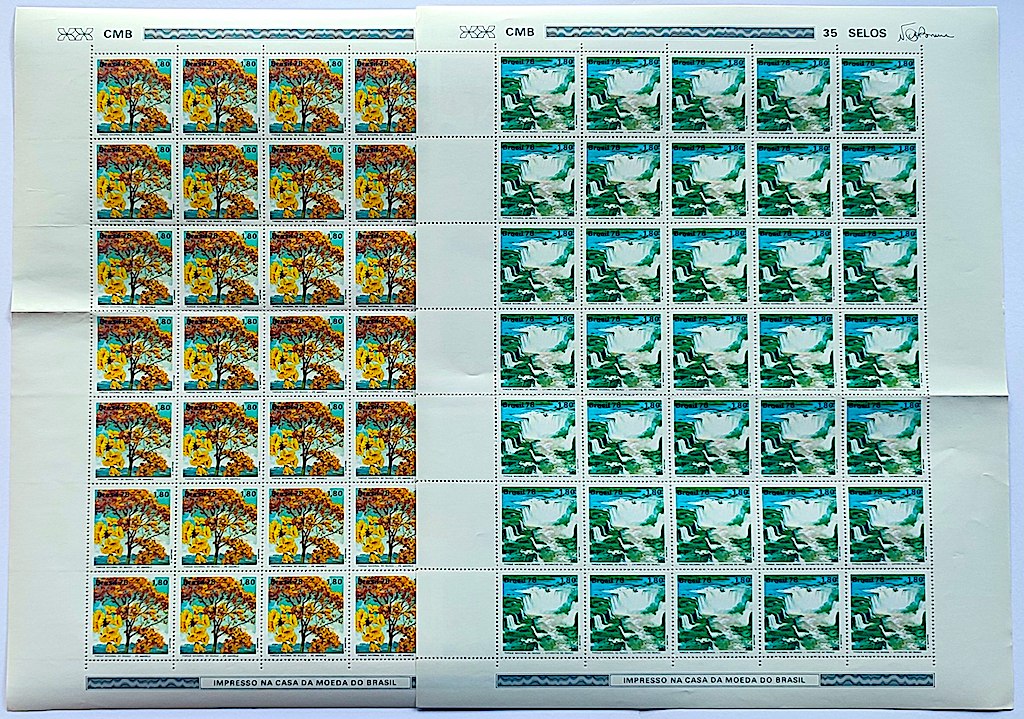Click the first tree stamp in the fourth row

coord(133,354)
